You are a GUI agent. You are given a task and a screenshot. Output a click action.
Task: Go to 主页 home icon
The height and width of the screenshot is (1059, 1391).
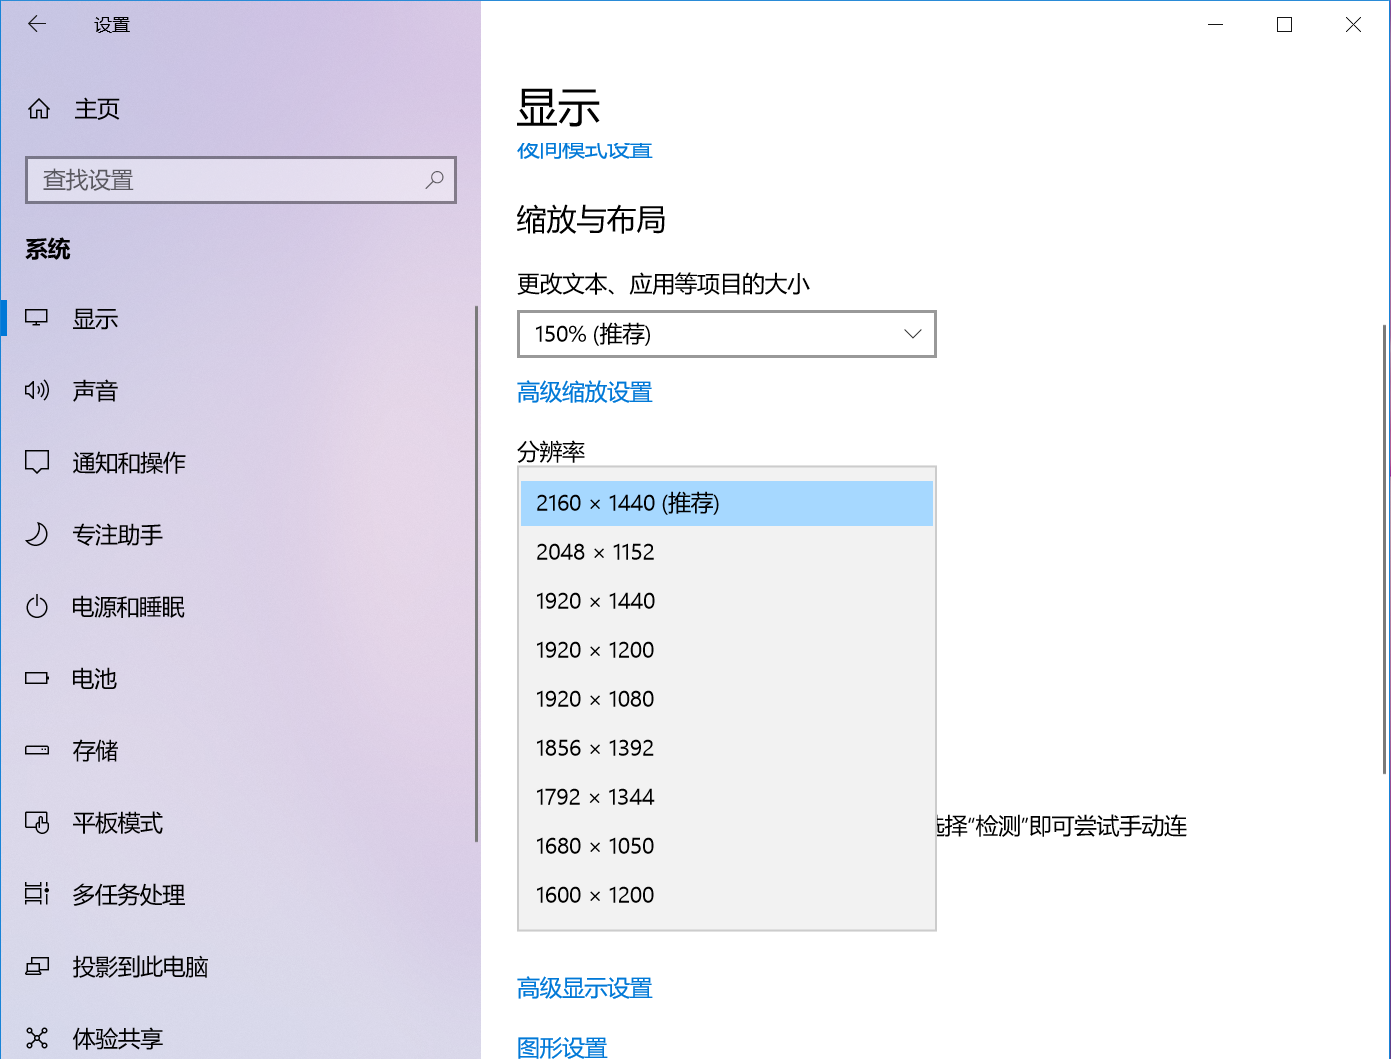coord(39,109)
